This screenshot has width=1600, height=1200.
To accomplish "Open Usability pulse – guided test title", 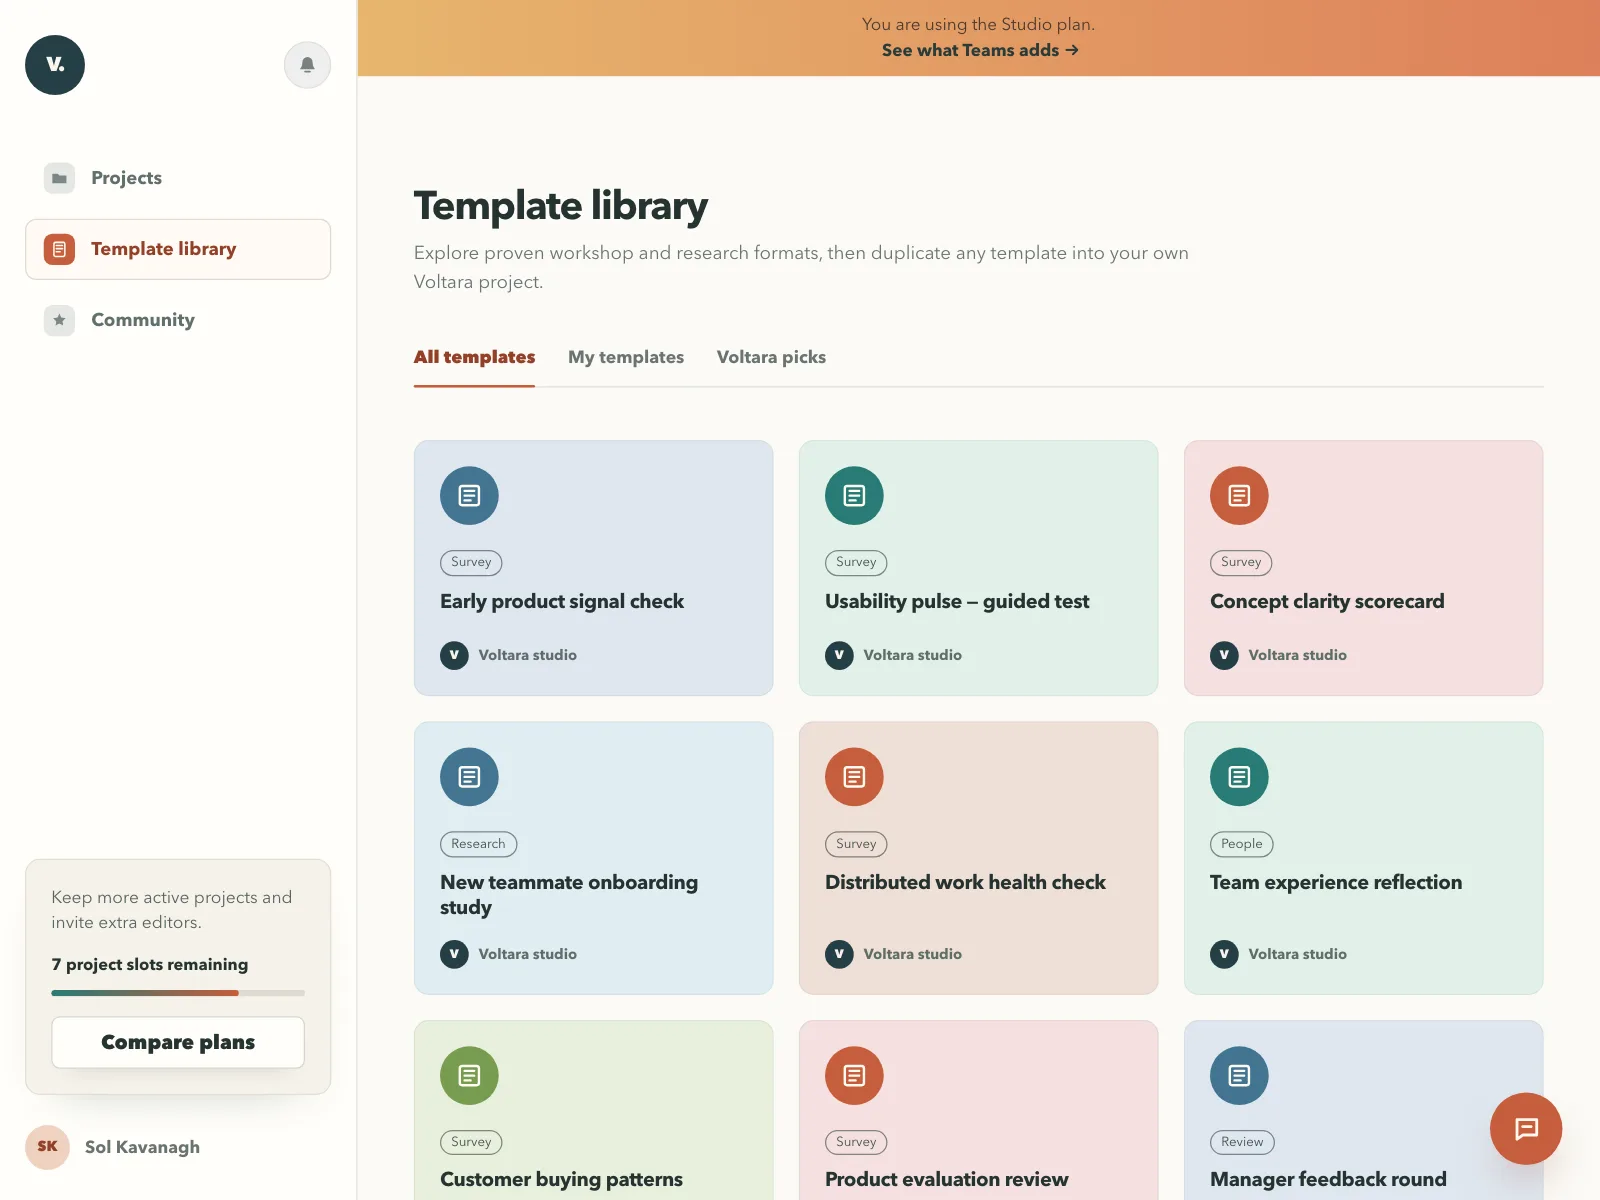I will tap(957, 601).
